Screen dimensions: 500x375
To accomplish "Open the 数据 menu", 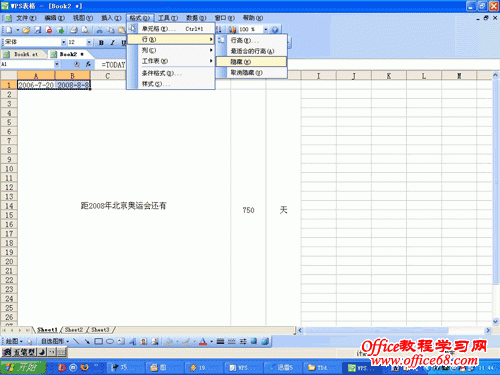I will coord(196,18).
